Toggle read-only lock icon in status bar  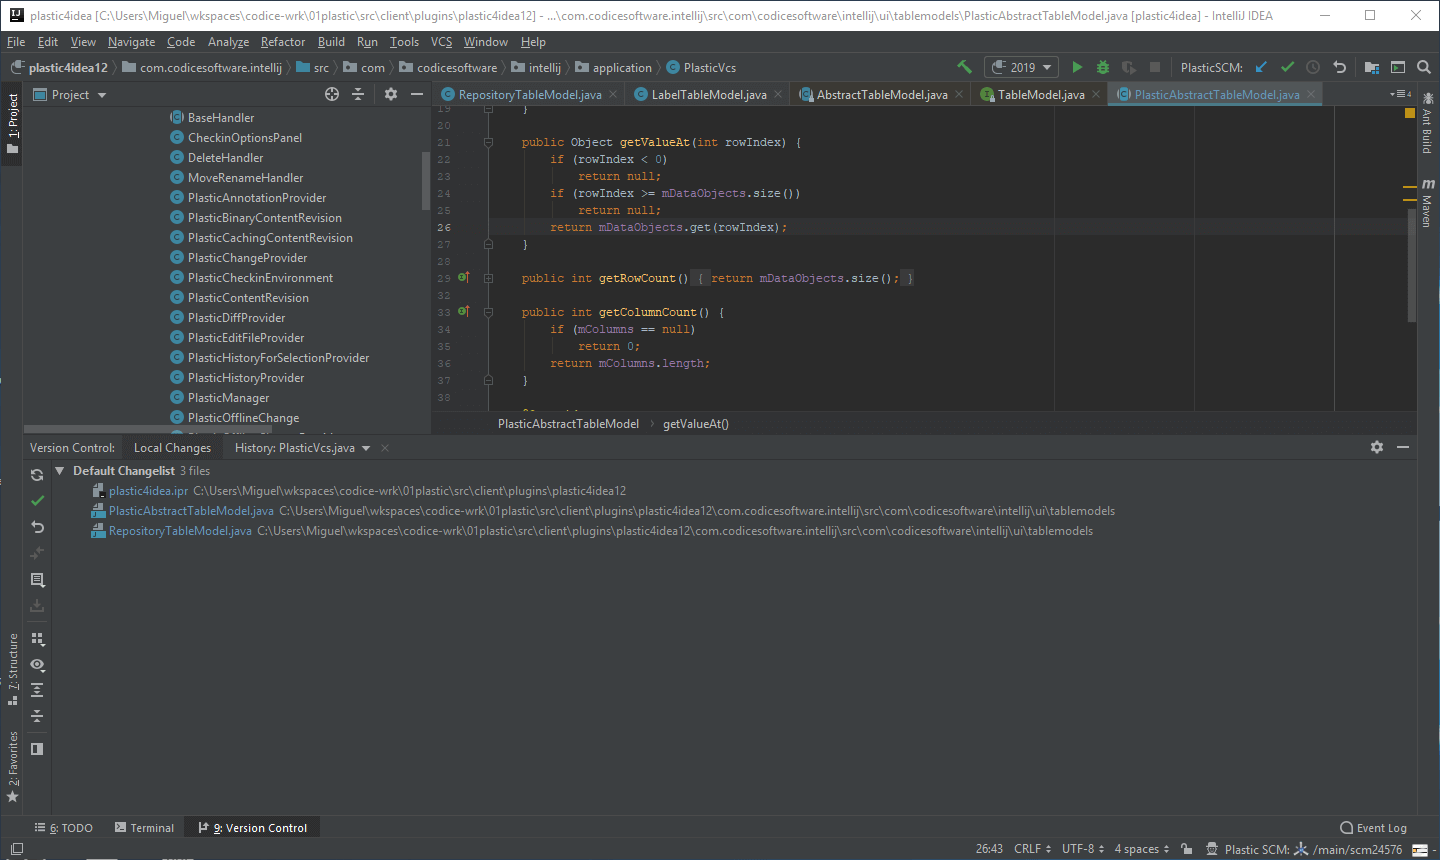[x=1186, y=849]
